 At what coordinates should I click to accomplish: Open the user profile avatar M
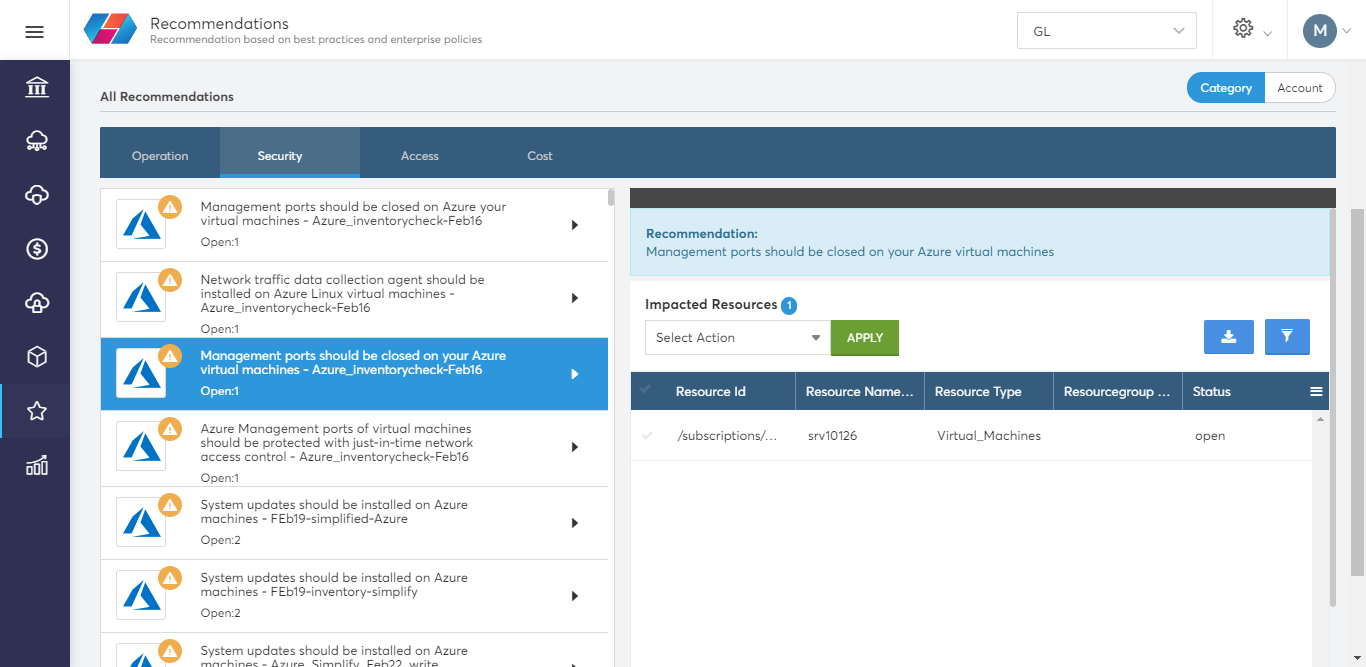tap(1320, 31)
